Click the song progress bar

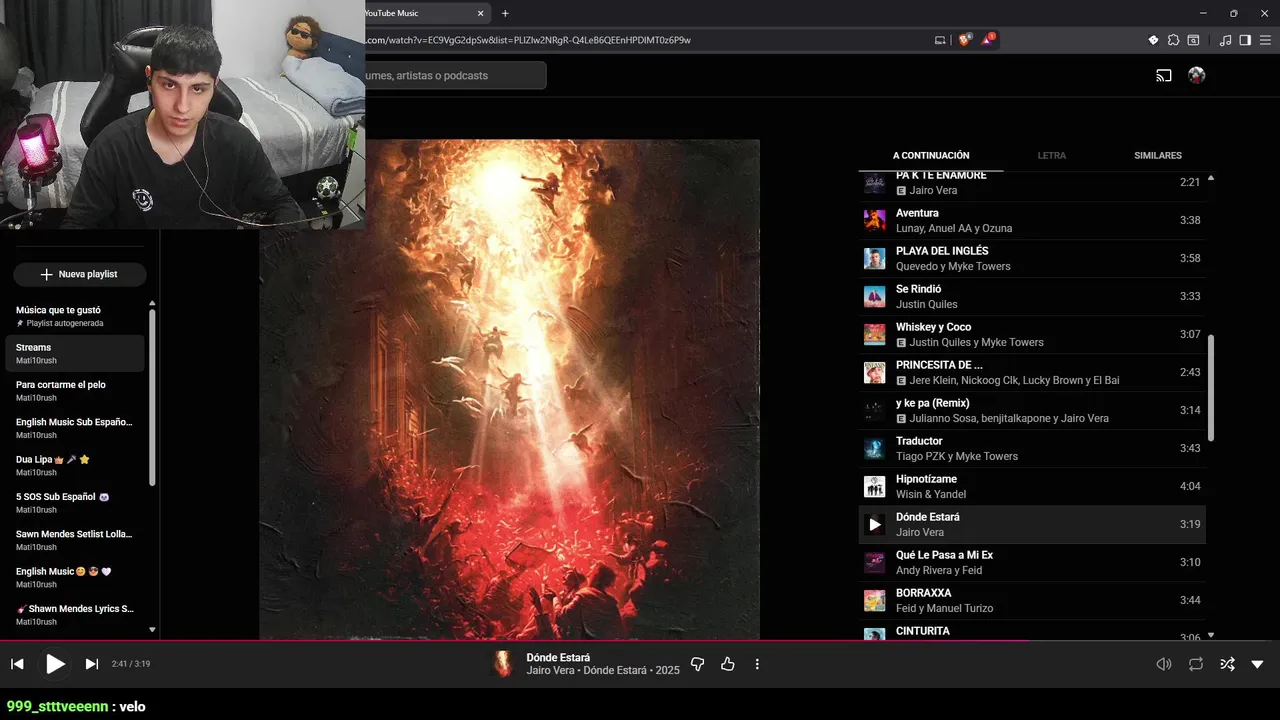pyautogui.click(x=640, y=641)
